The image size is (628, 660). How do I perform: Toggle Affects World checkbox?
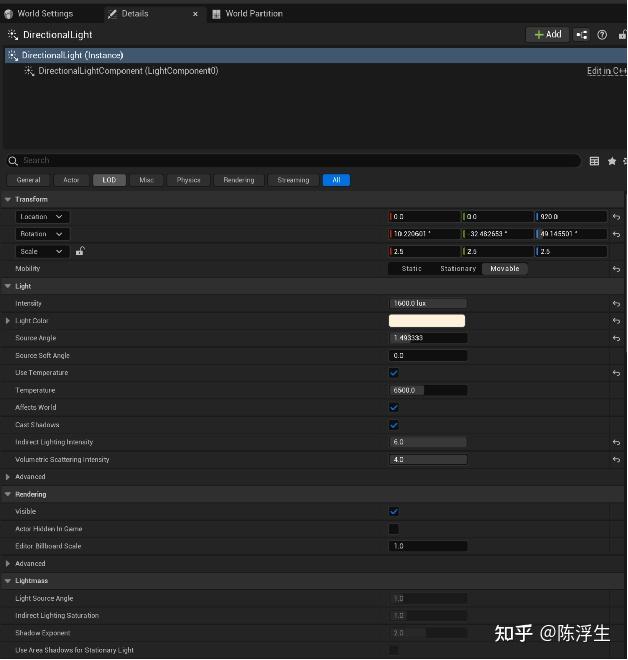pos(394,407)
